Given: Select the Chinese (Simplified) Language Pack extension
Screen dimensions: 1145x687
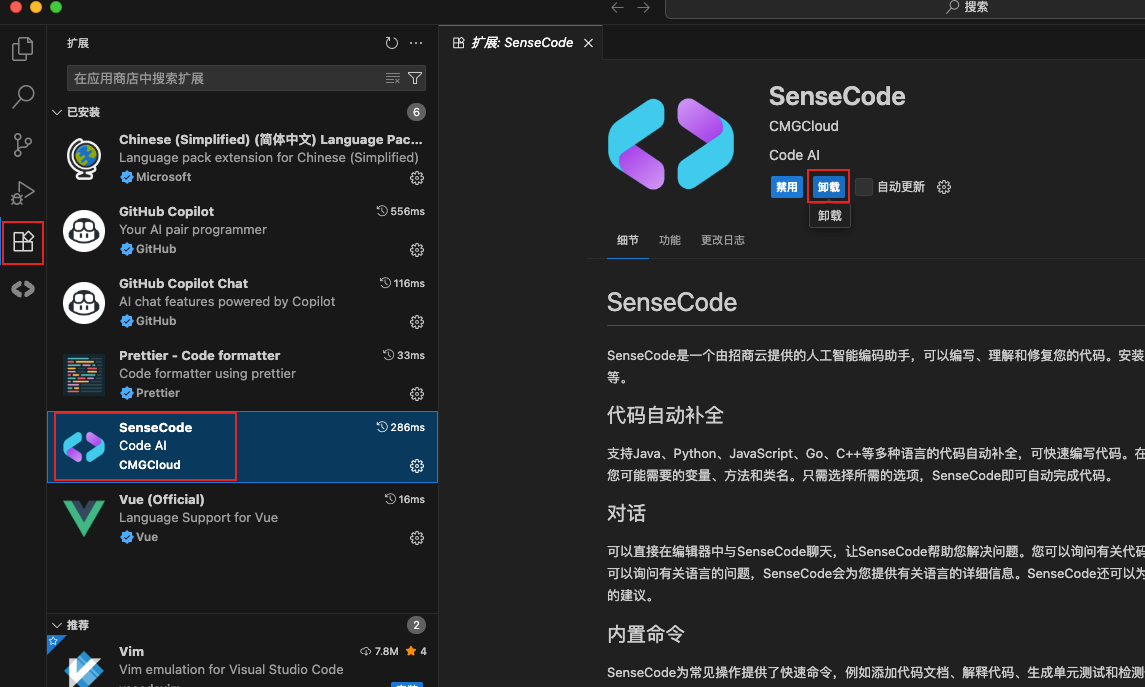Looking at the screenshot, I should click(242, 158).
